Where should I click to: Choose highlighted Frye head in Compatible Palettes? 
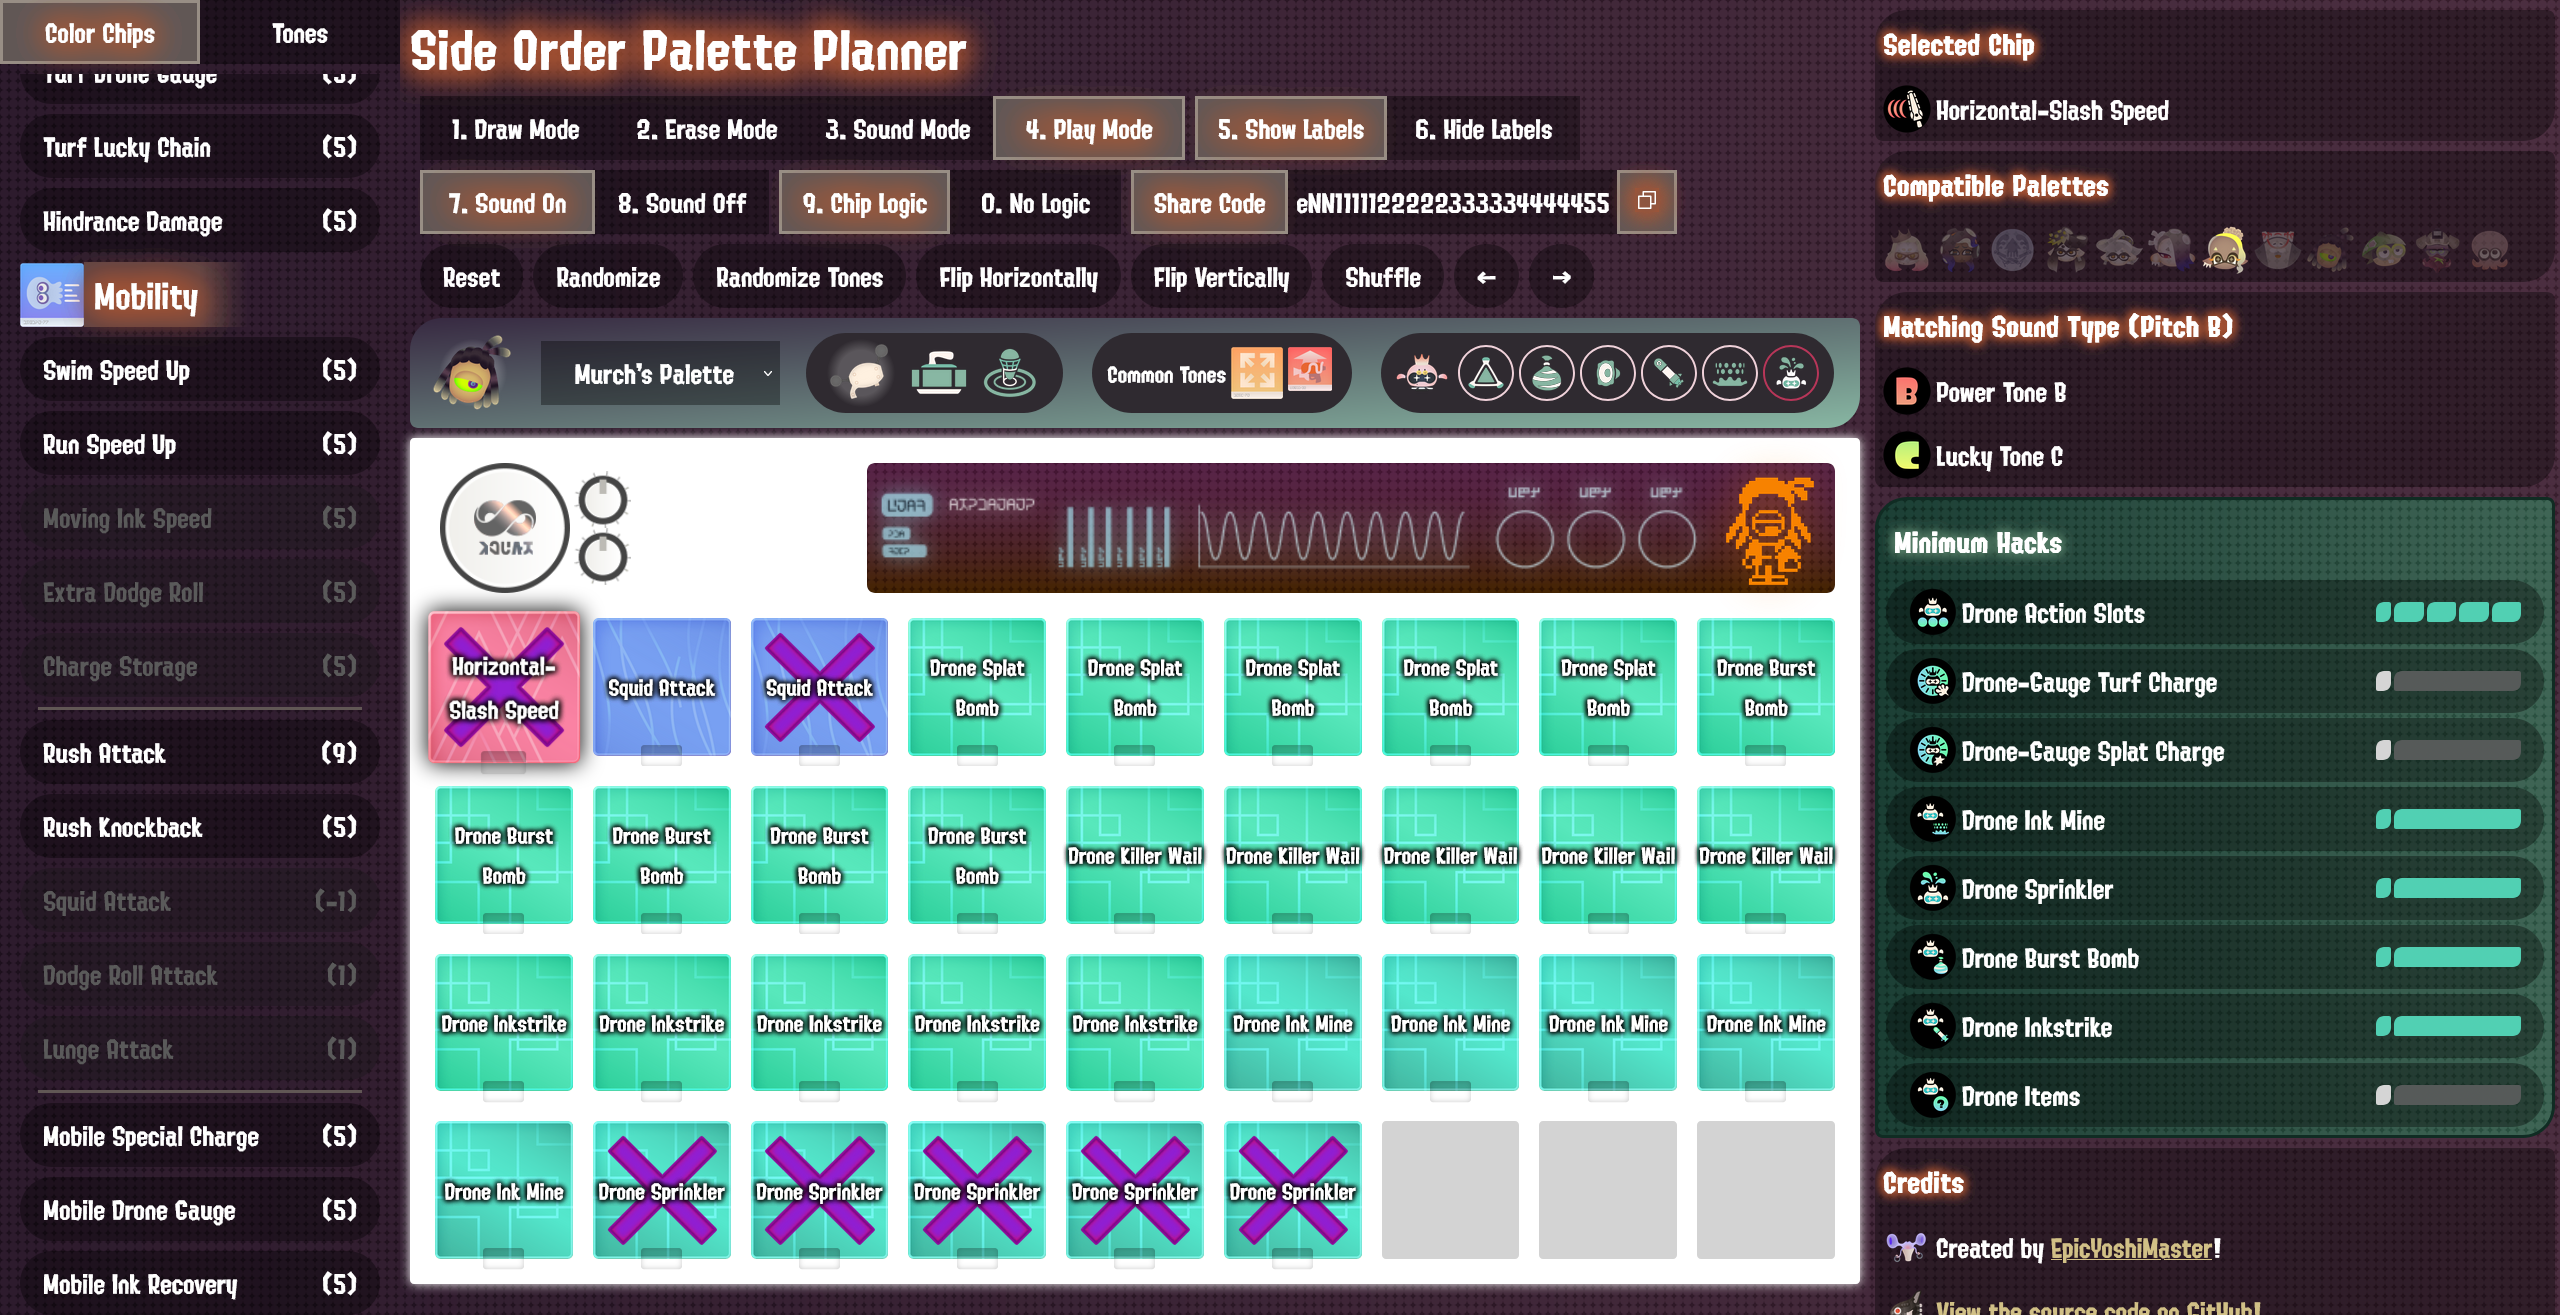(2224, 250)
